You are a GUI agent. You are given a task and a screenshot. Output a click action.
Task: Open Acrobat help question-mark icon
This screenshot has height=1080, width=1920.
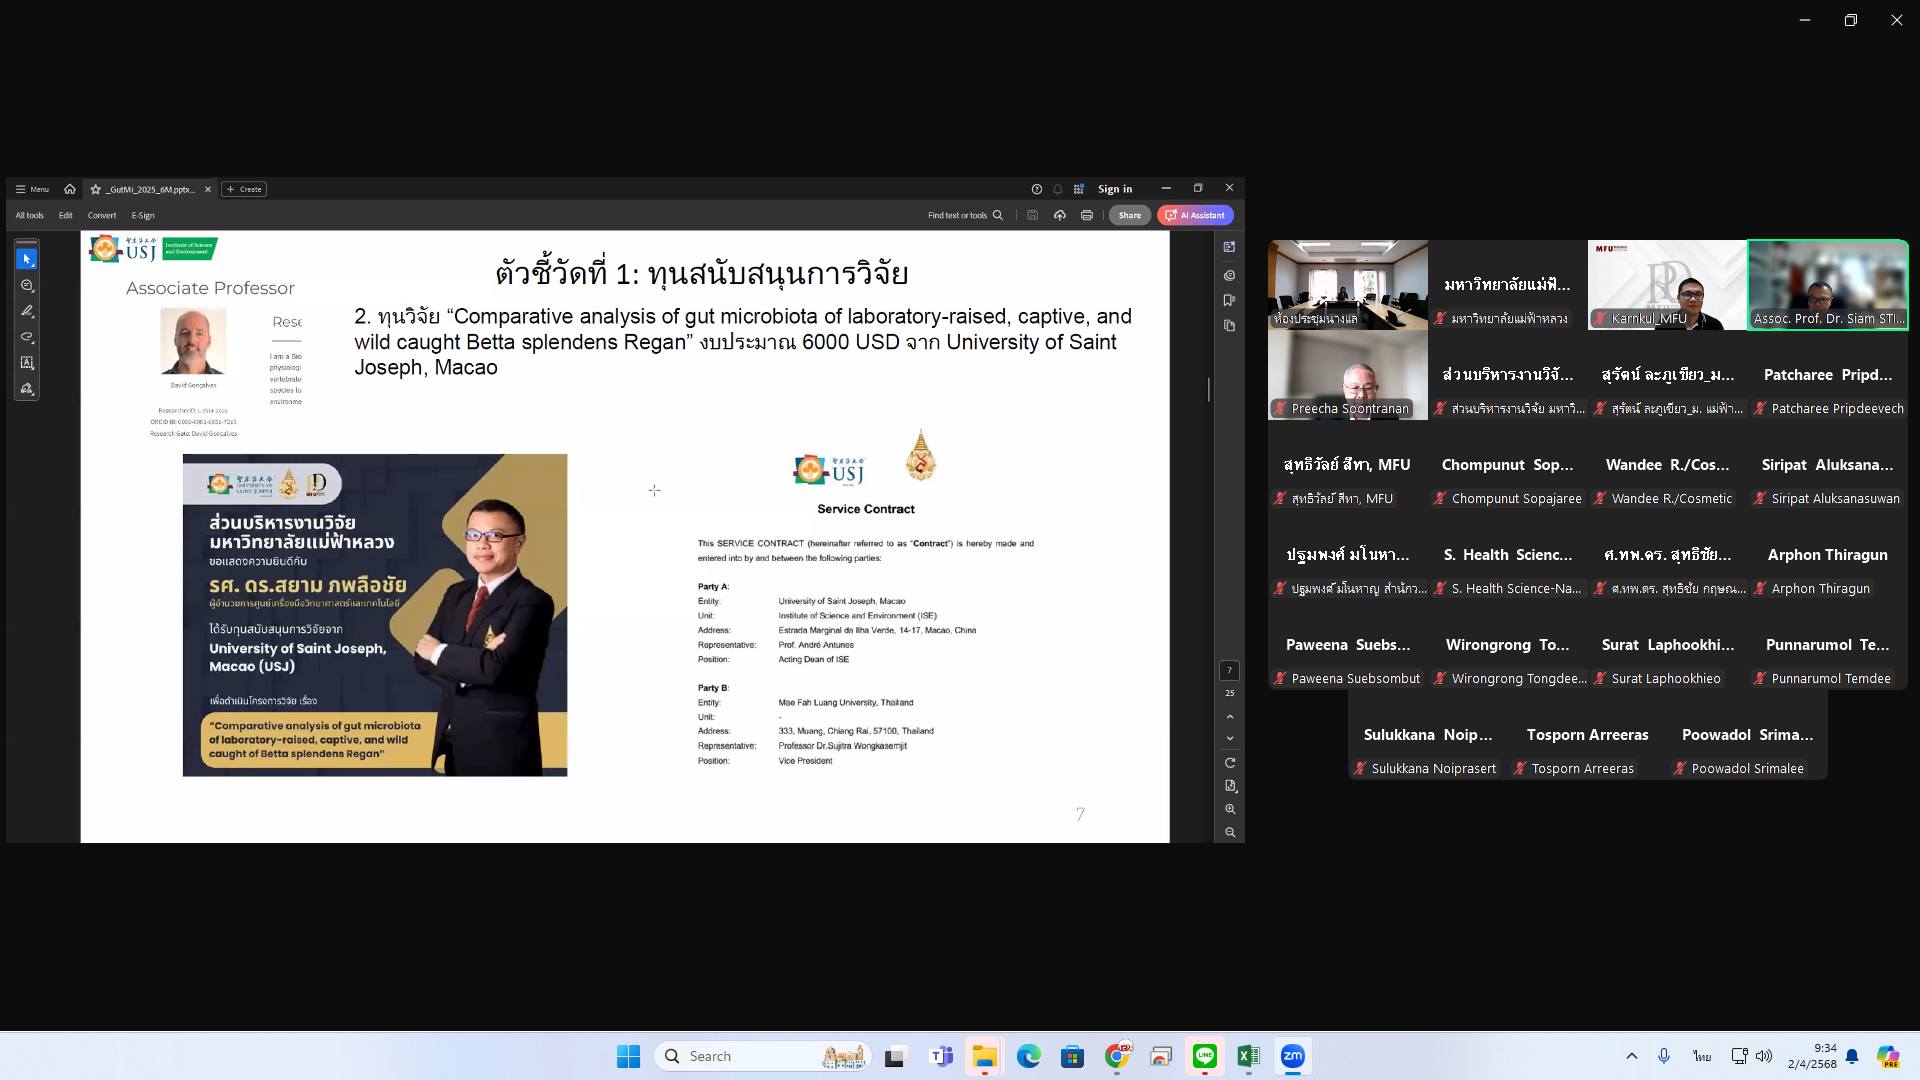(1037, 189)
